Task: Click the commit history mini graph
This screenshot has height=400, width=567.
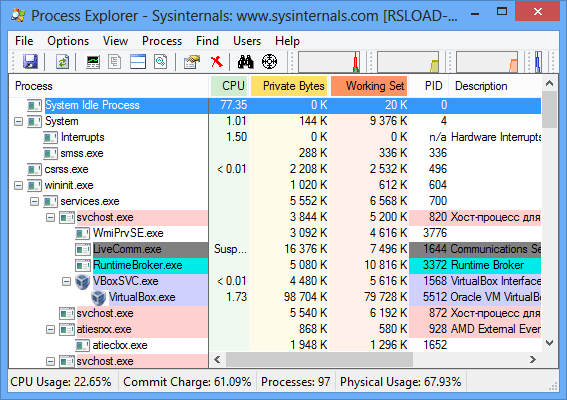Action: pos(408,62)
